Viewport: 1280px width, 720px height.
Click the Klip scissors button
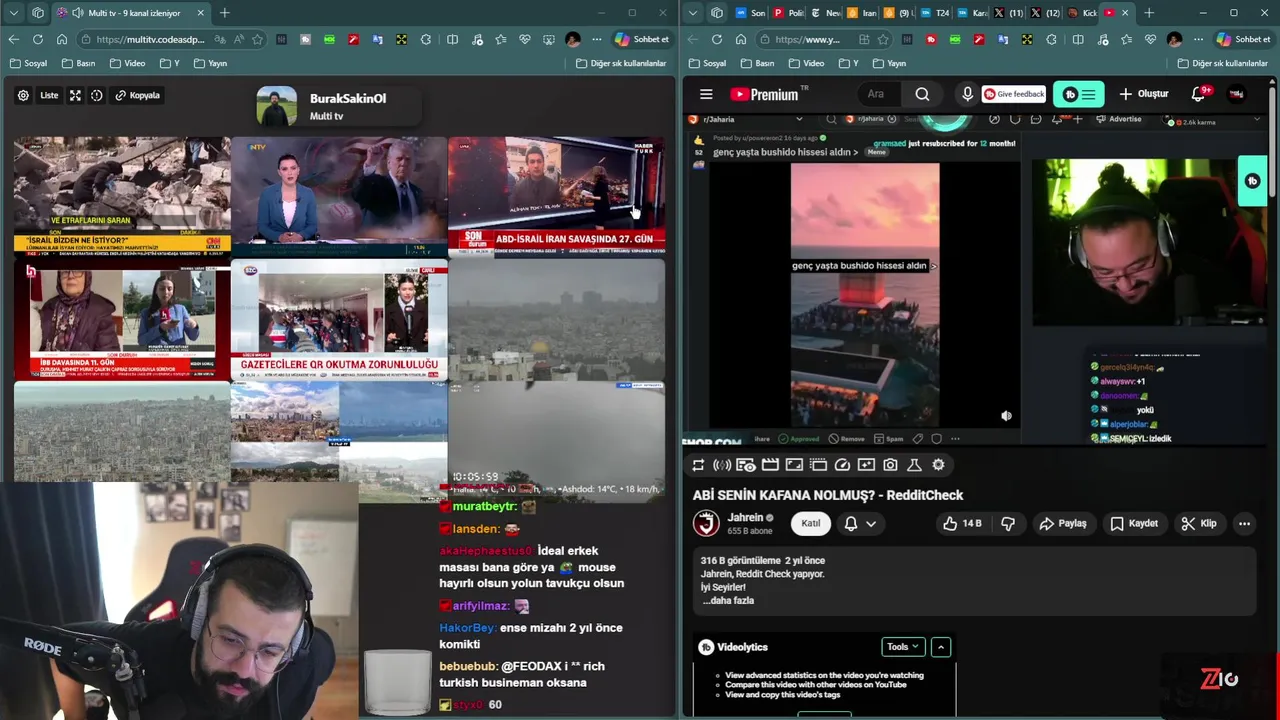tap(1199, 523)
